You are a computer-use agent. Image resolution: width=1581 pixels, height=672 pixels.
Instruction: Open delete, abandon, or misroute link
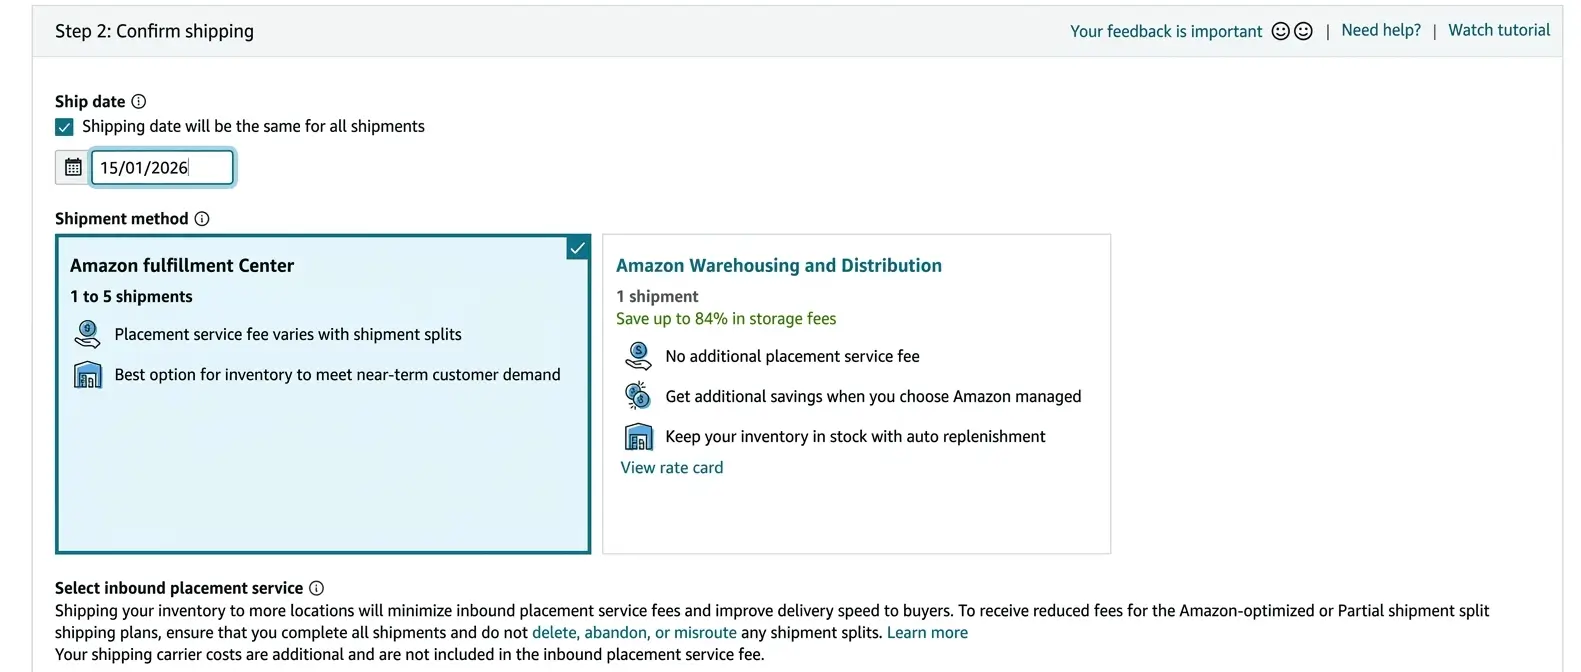click(634, 633)
